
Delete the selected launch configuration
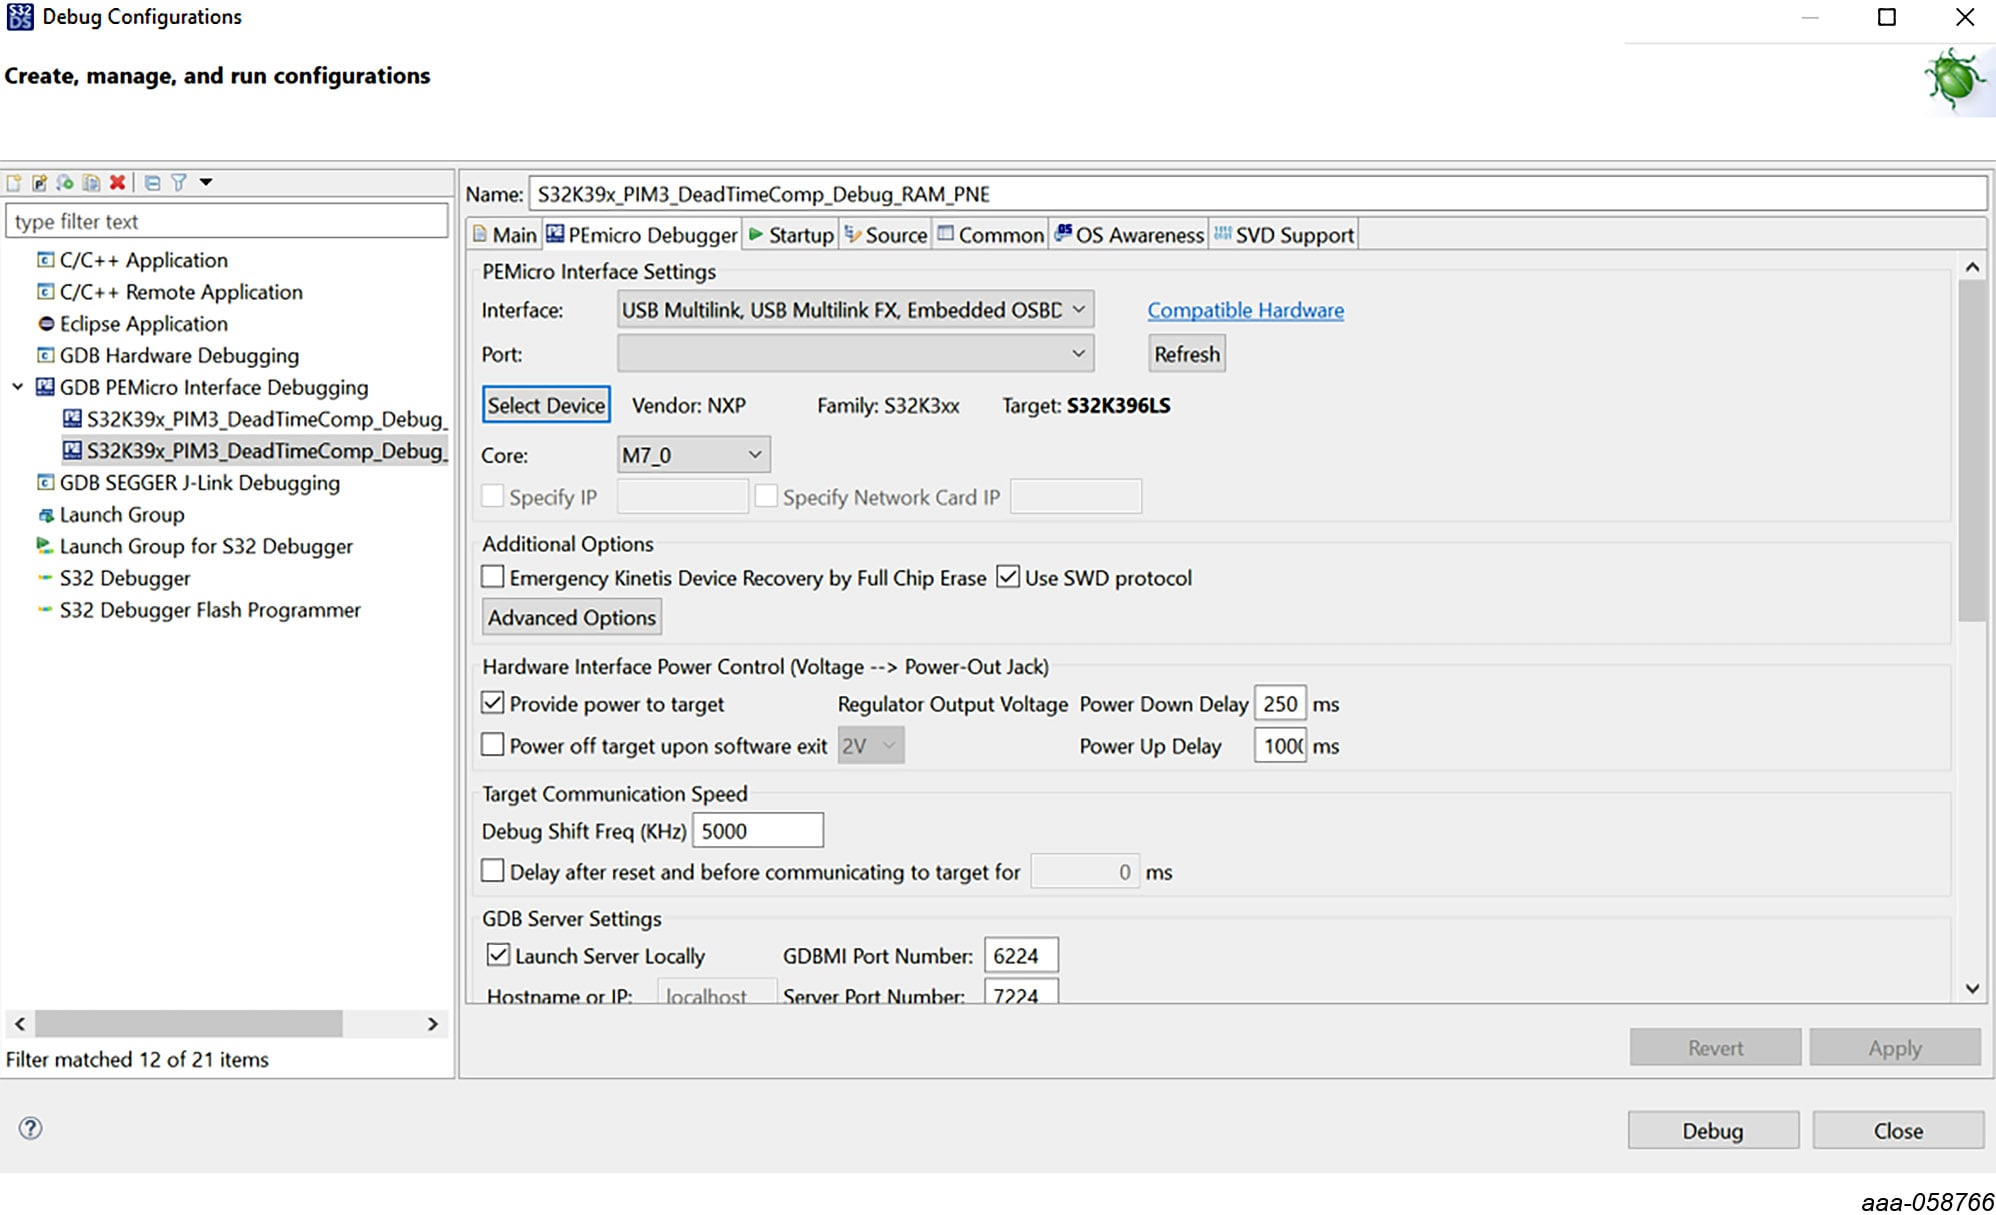(x=117, y=182)
